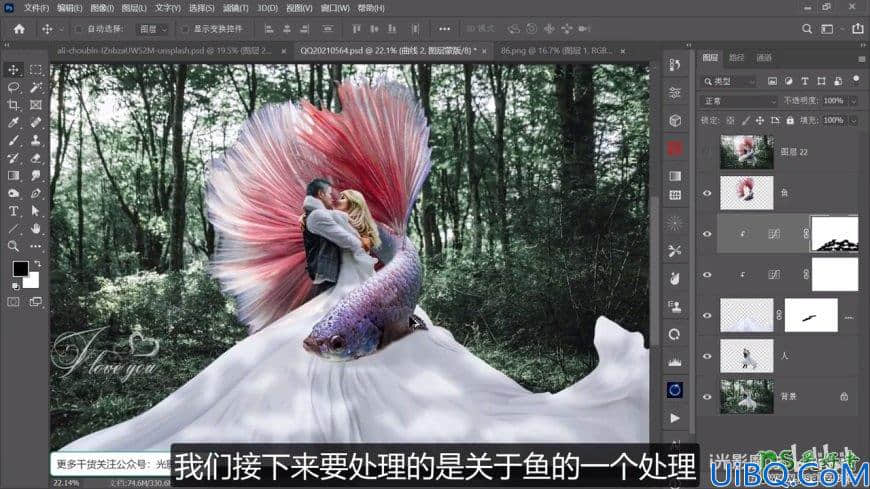870x489 pixels.
Task: Click the three-dots more options in options bar
Action: [x=444, y=29]
